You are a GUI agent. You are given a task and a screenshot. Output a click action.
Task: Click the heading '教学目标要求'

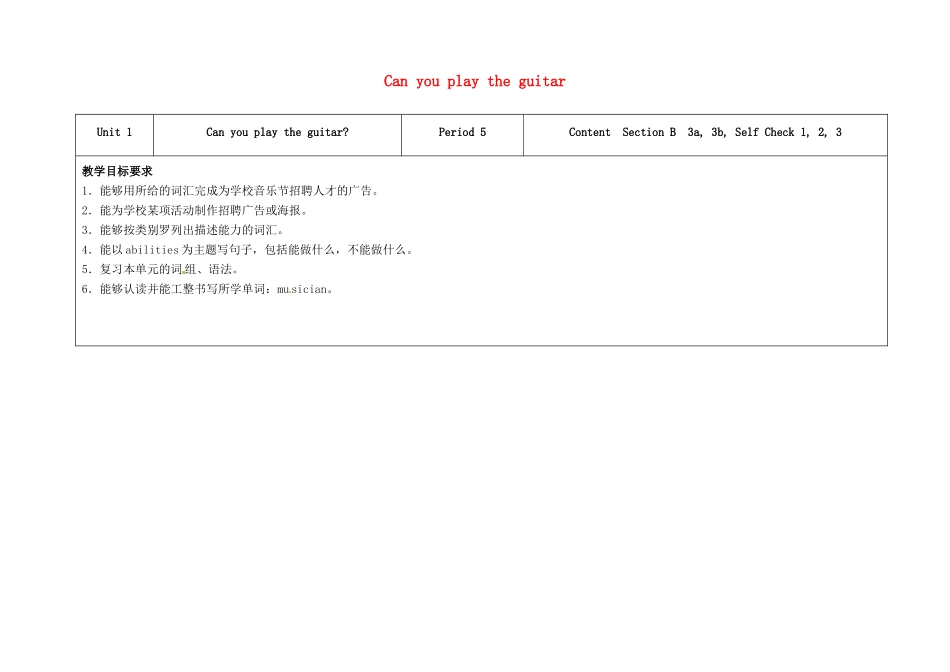117,171
